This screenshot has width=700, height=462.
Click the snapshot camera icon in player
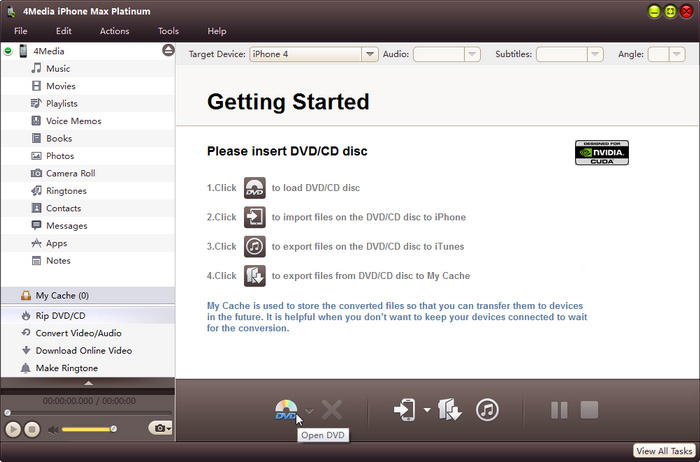(157, 428)
